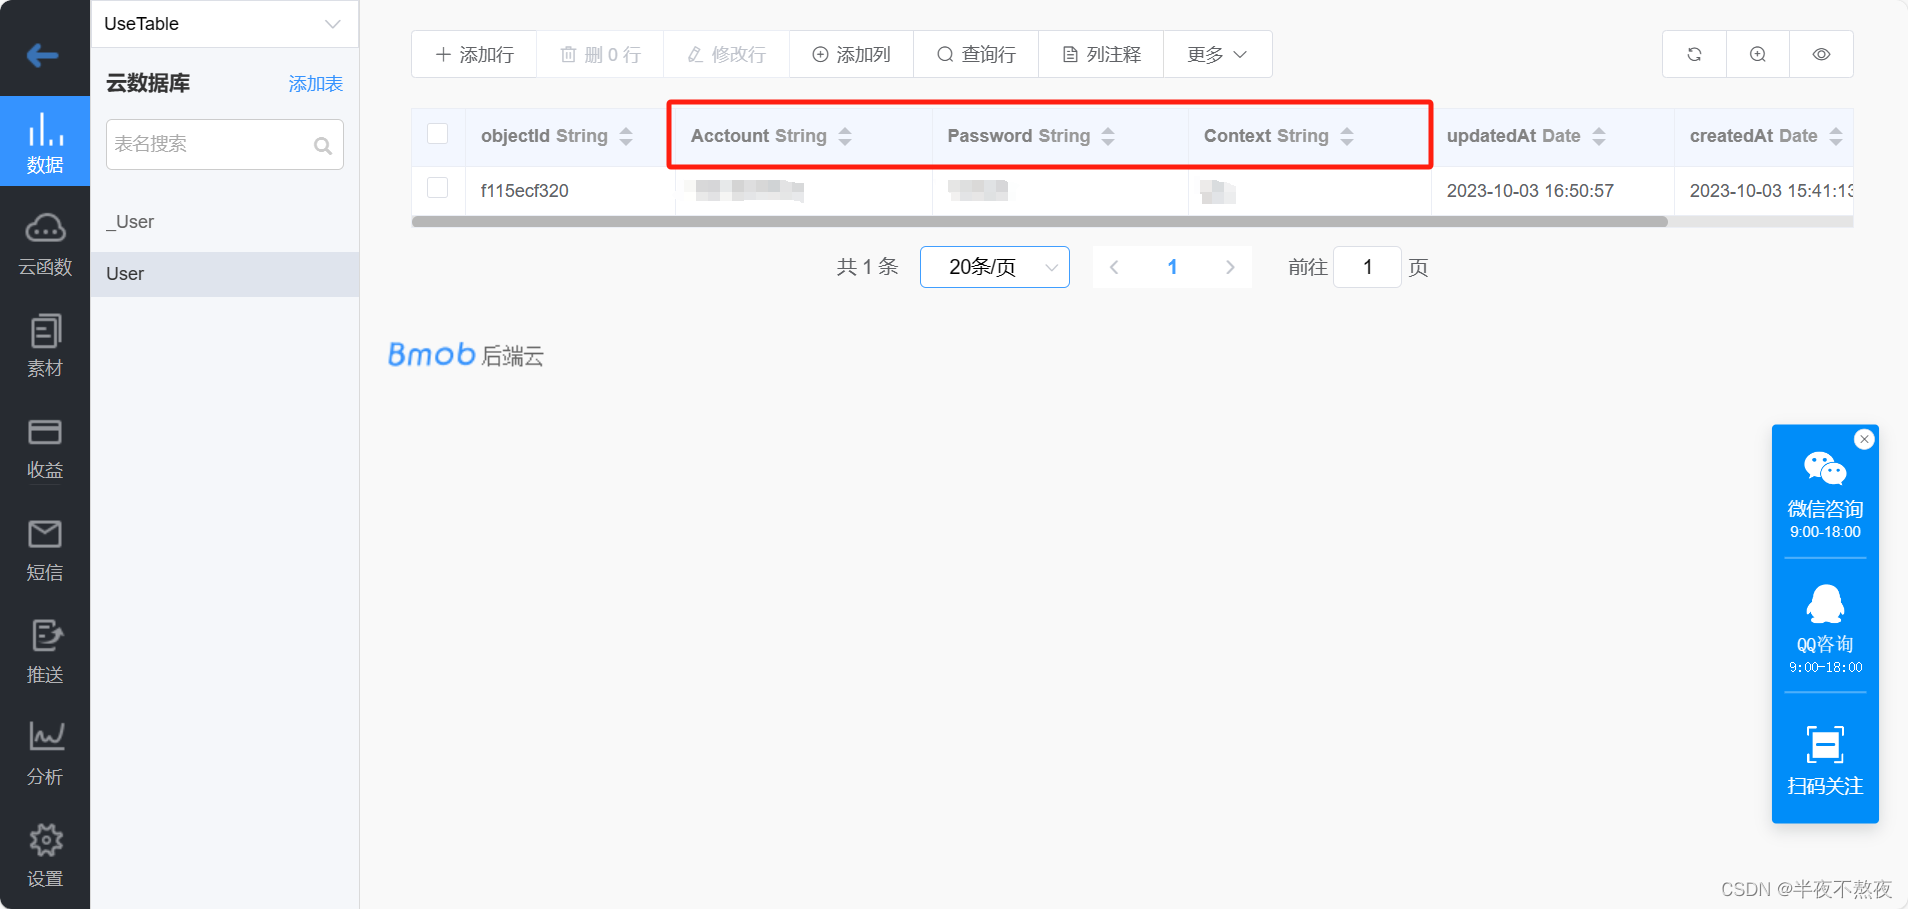Open the UseTable application dropdown
The width and height of the screenshot is (1908, 909).
click(224, 23)
